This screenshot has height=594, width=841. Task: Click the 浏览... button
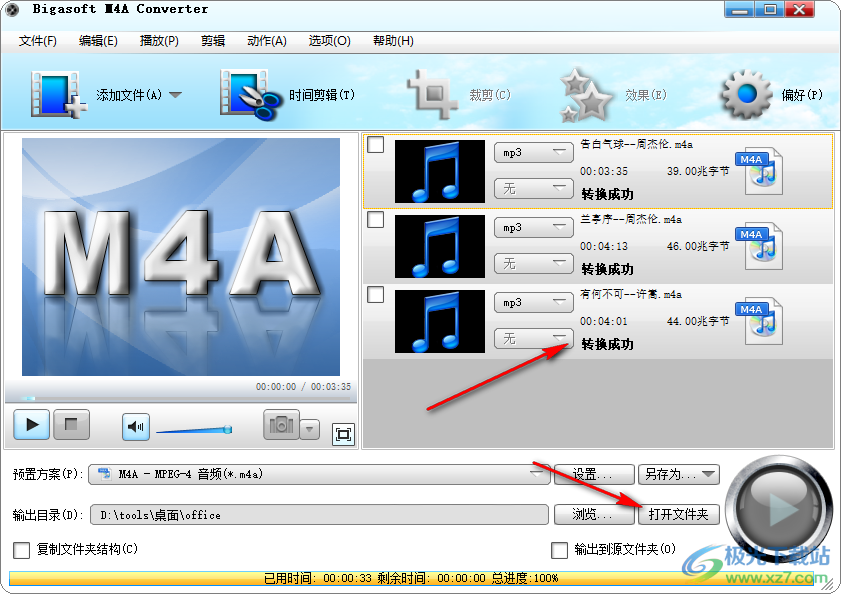click(x=594, y=515)
